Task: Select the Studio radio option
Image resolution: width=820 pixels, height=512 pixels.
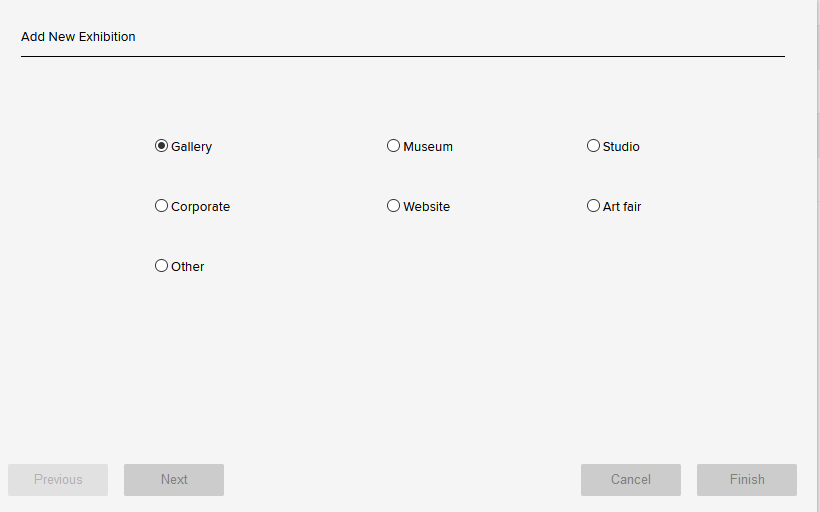Action: (x=593, y=146)
